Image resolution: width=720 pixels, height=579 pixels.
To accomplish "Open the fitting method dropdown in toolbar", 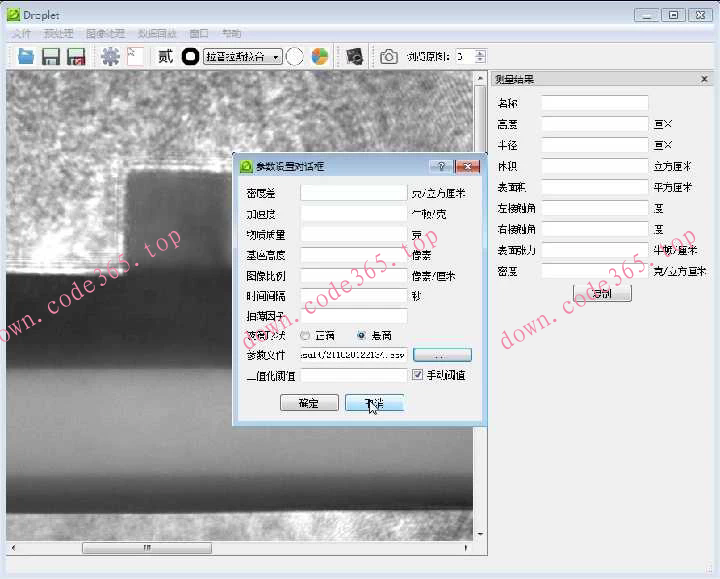I will pos(242,57).
